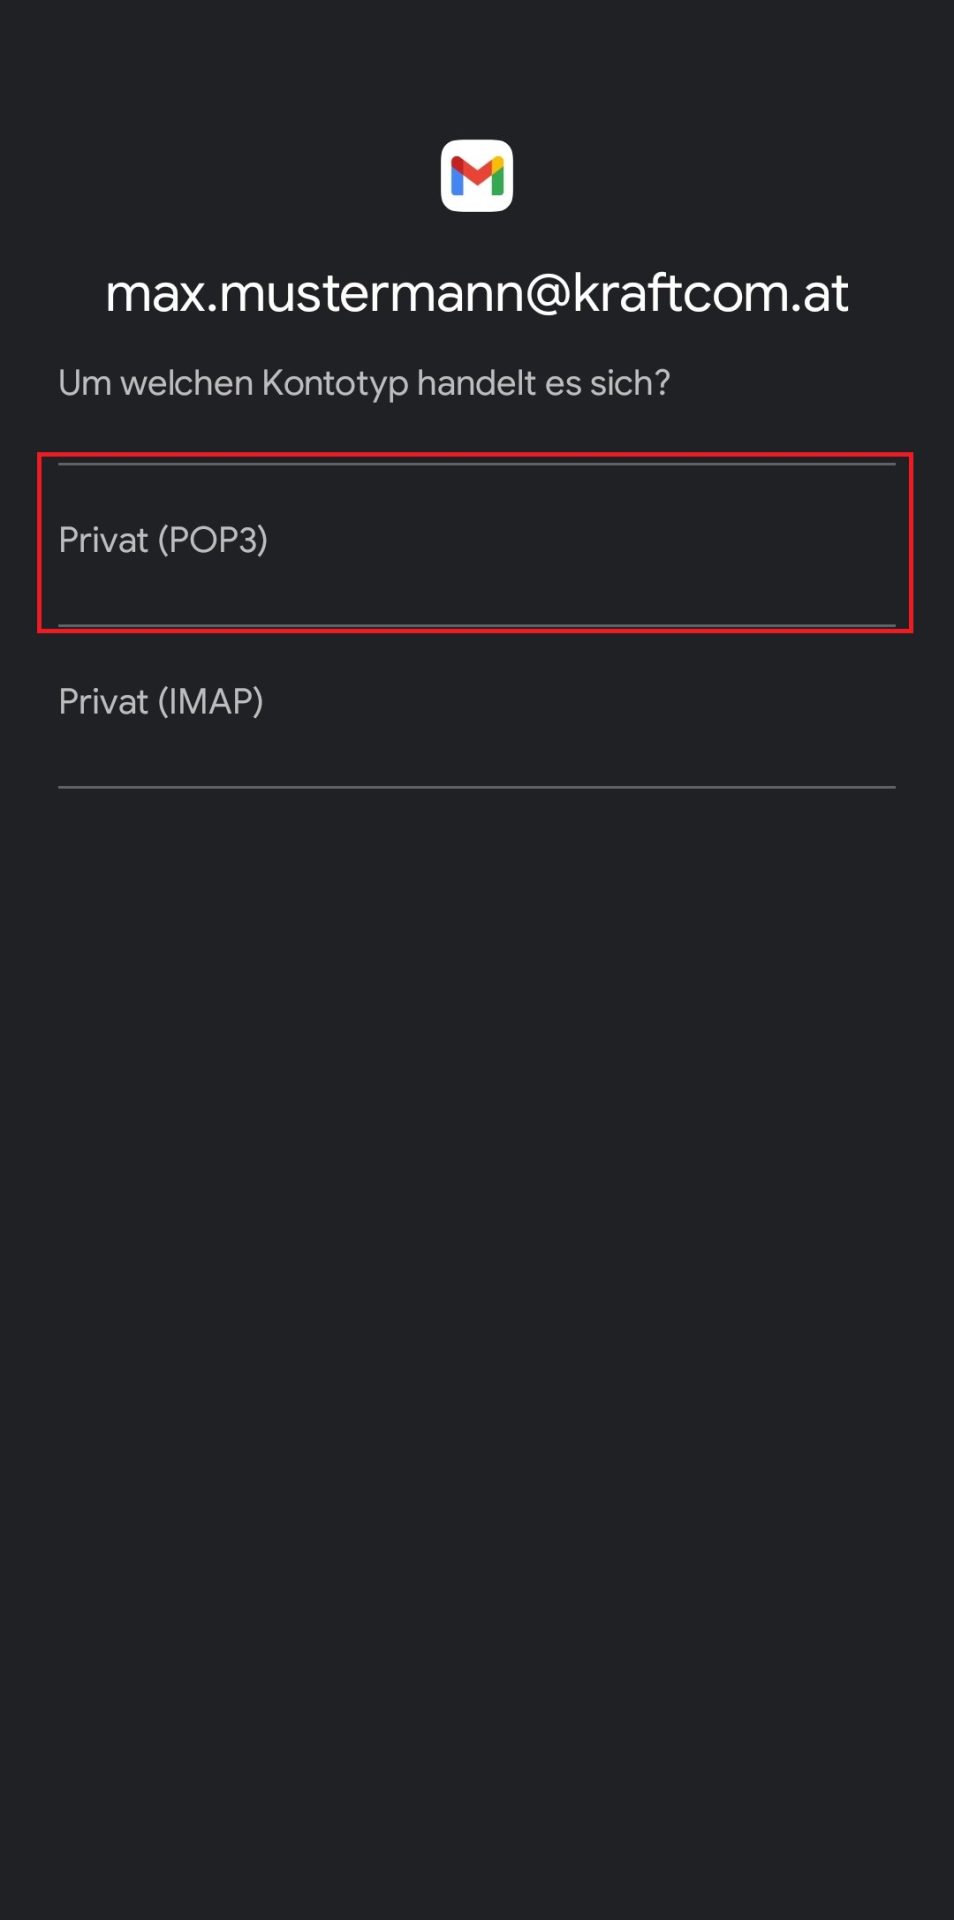Image resolution: width=954 pixels, height=1920 pixels.
Task: Click the 'Privat (IMAP)' label text
Action: click(x=161, y=702)
